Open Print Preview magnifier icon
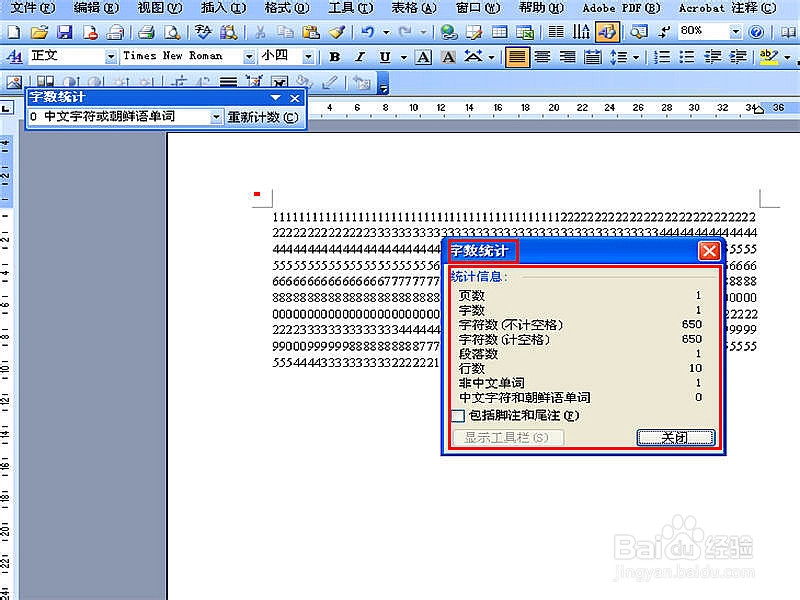800x600 pixels. coord(172,33)
